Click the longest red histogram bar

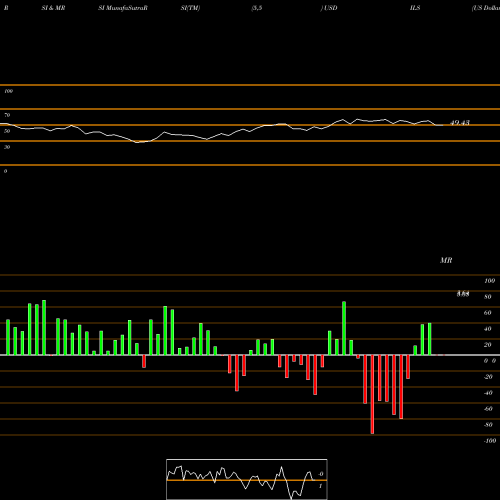372,394
